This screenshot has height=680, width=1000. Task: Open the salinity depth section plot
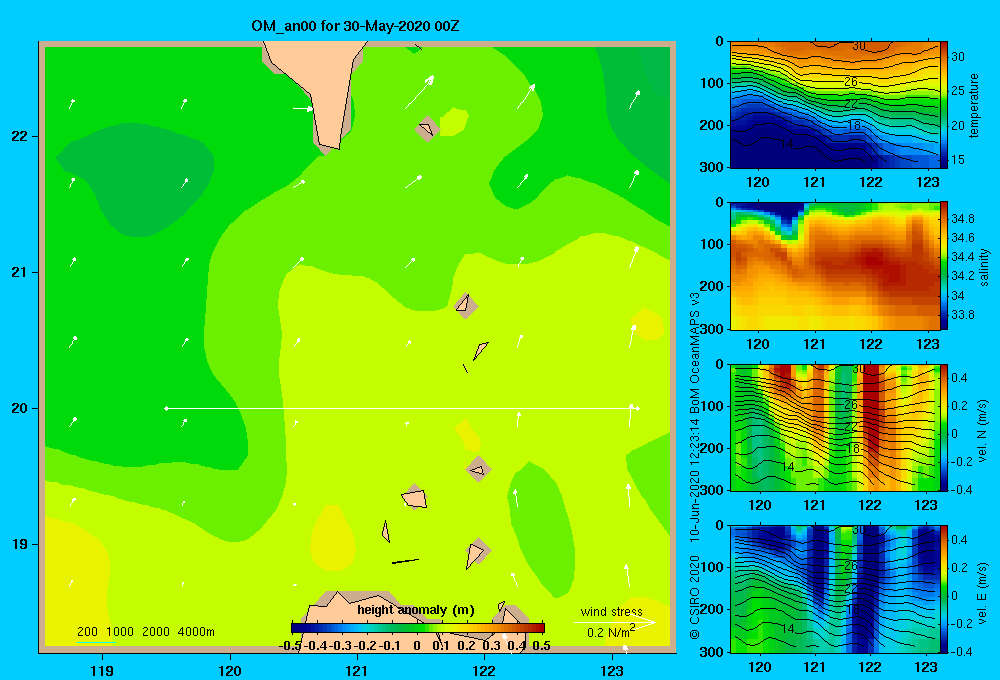click(x=835, y=266)
